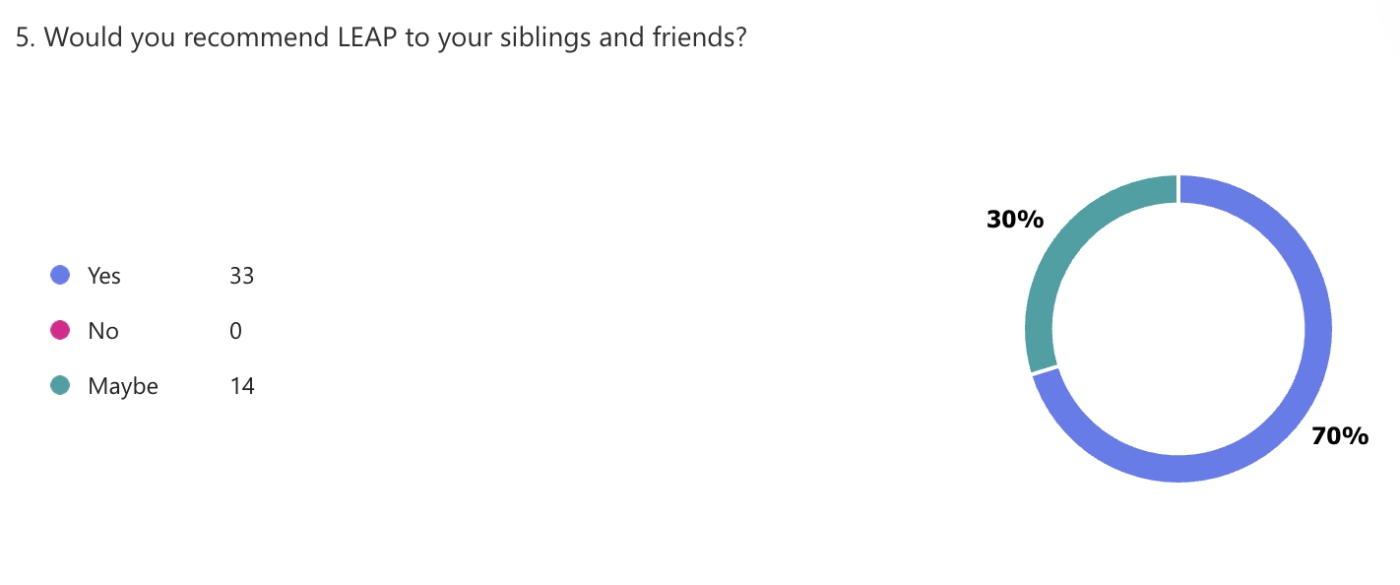Click the 70% data label
The width and height of the screenshot is (1400, 585).
pos(1340,436)
